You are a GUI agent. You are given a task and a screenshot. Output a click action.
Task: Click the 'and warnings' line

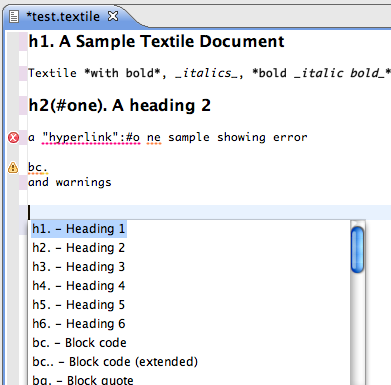pos(70,182)
